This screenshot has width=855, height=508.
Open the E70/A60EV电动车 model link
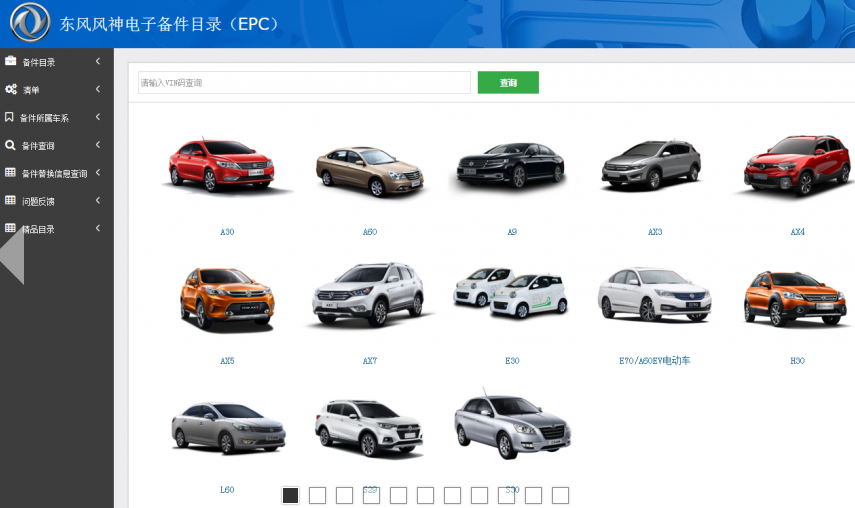(654, 360)
